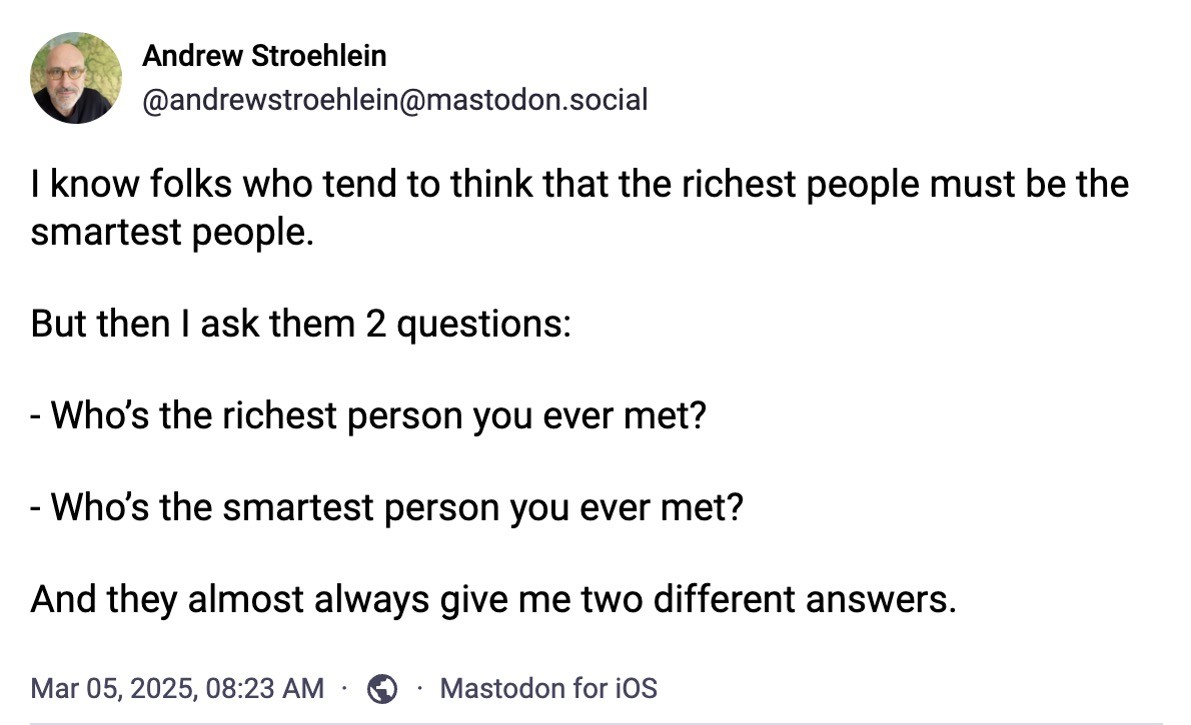1191x725 pixels.
Task: Open the Andrew Stroehlein display name
Action: 264,56
